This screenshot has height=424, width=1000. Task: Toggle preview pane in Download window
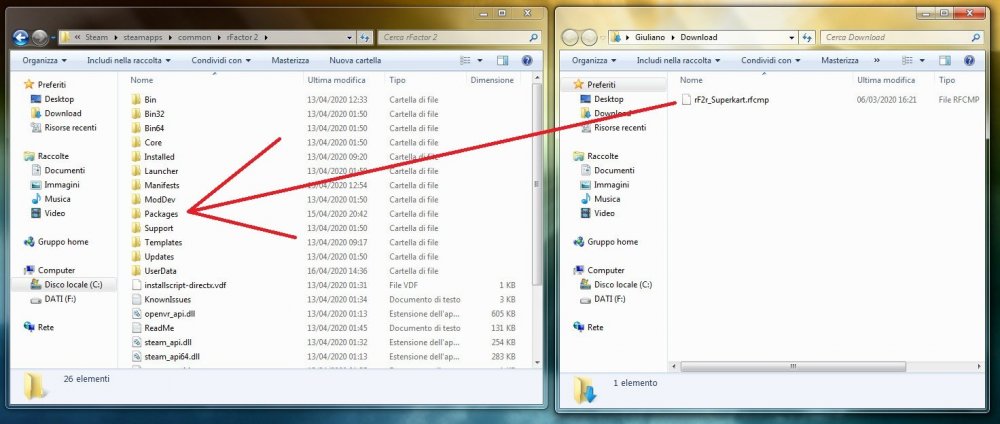tap(945, 61)
